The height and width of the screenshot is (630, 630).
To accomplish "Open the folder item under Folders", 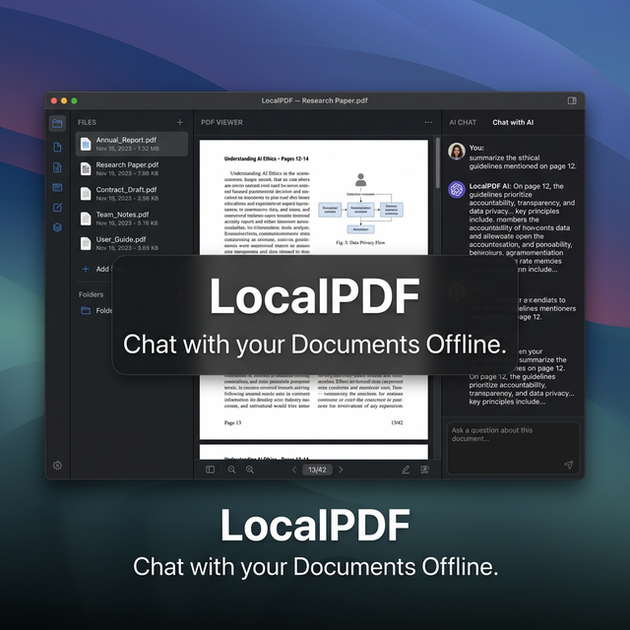I will [96, 311].
